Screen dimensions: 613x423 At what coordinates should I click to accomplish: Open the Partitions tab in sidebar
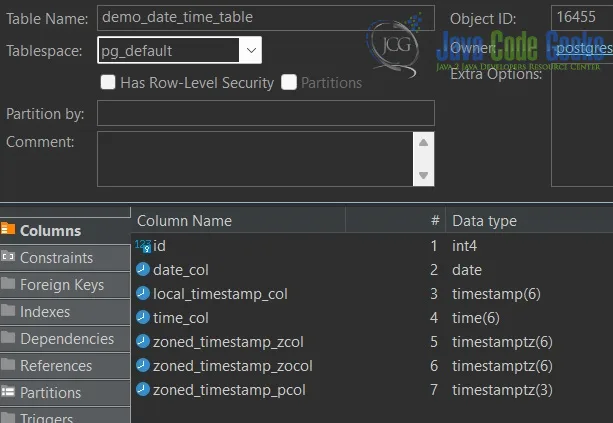(65, 393)
